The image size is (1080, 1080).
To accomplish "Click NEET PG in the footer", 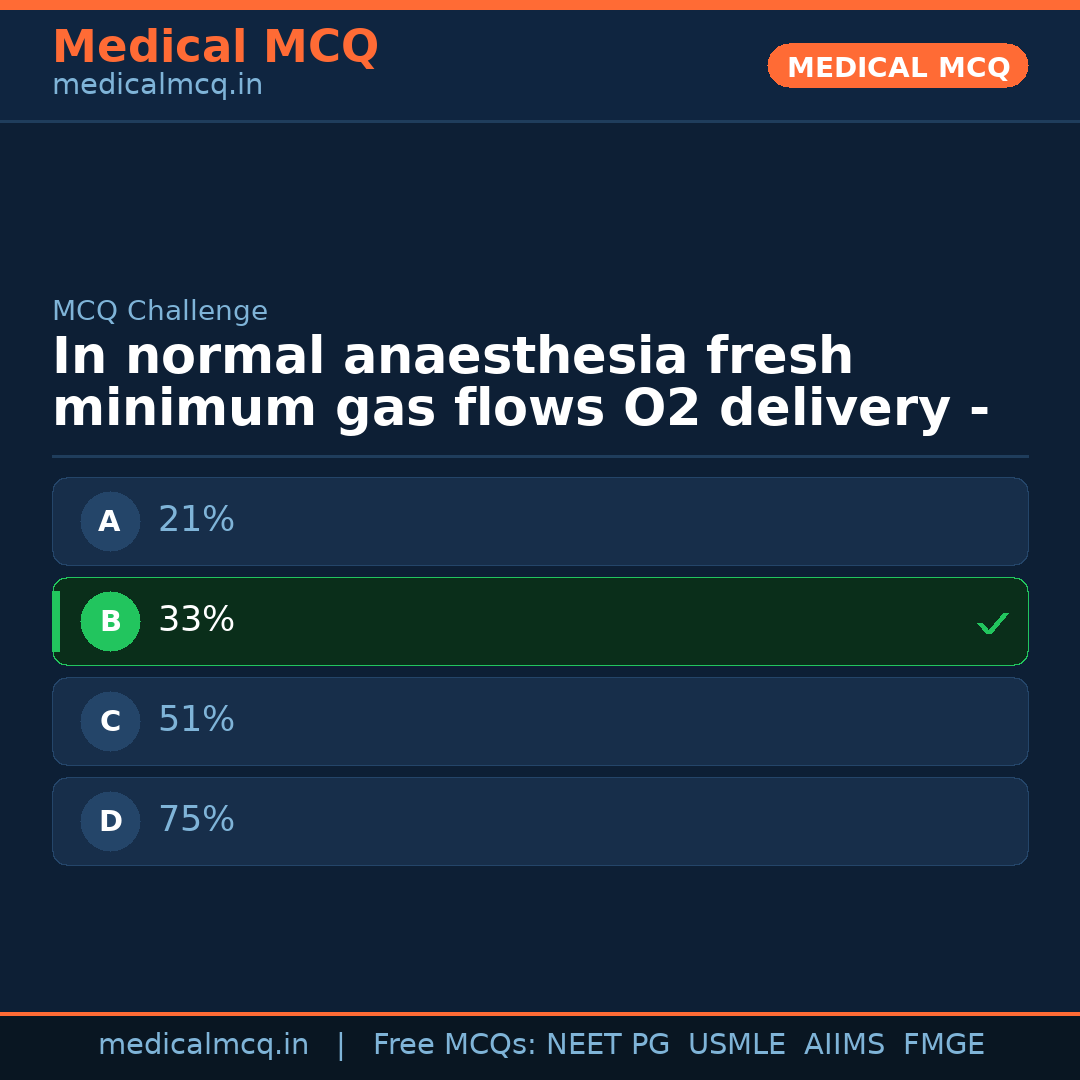I will click(608, 1045).
